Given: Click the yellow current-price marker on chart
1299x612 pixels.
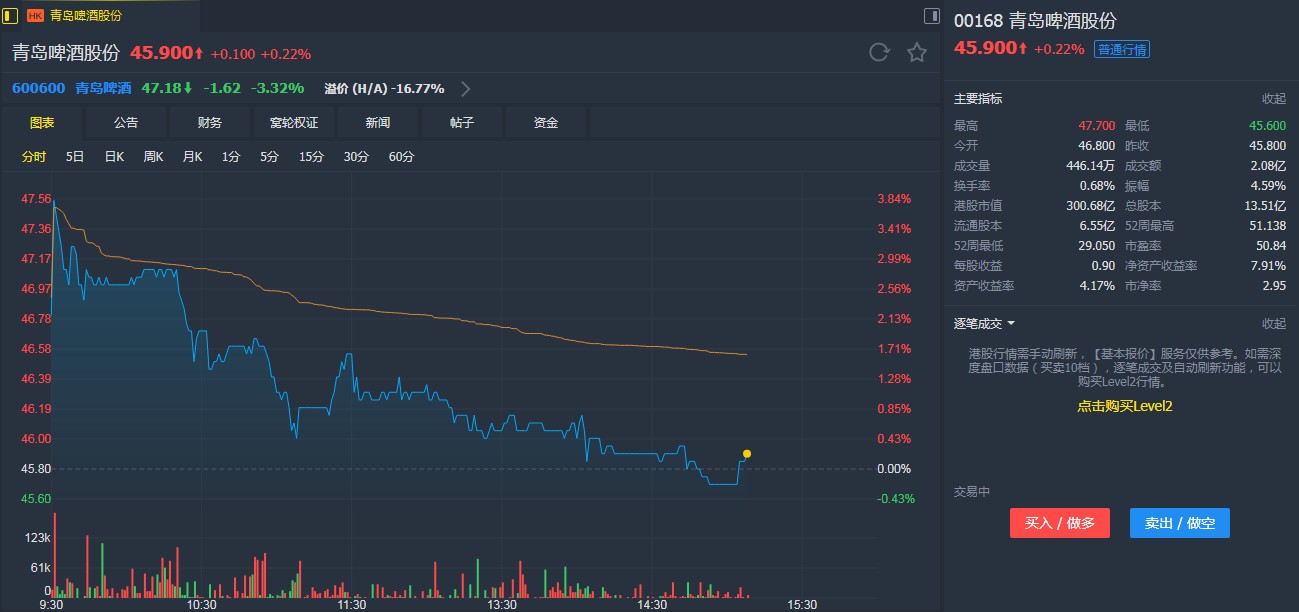Looking at the screenshot, I should coord(747,454).
